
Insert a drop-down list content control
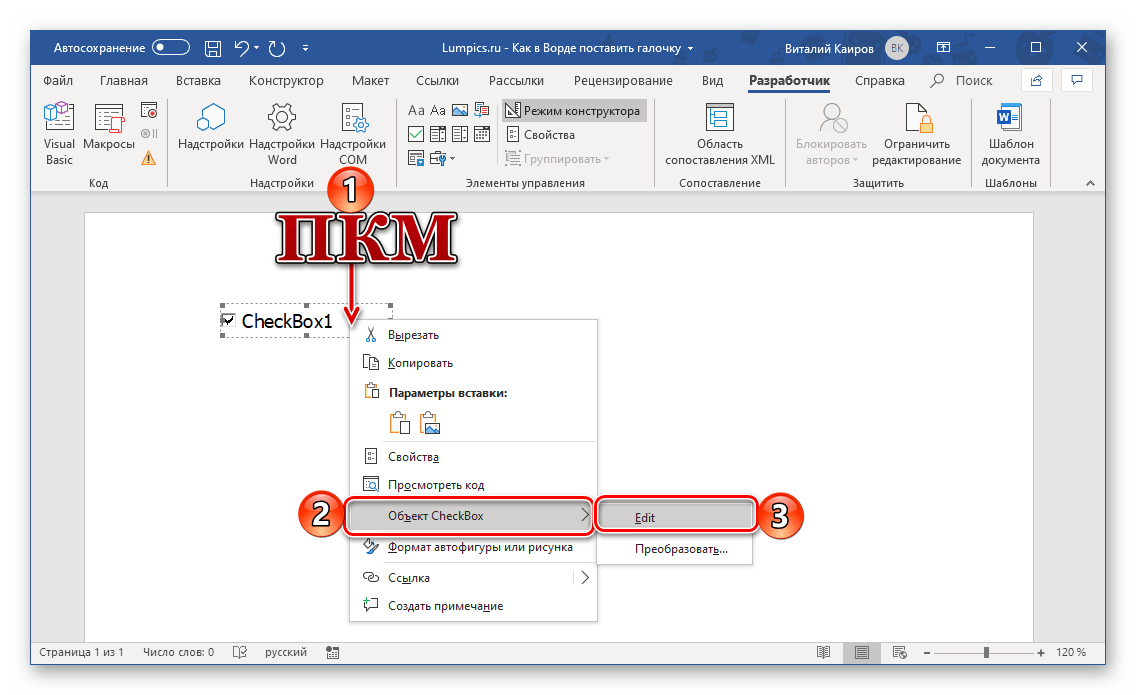[x=459, y=134]
